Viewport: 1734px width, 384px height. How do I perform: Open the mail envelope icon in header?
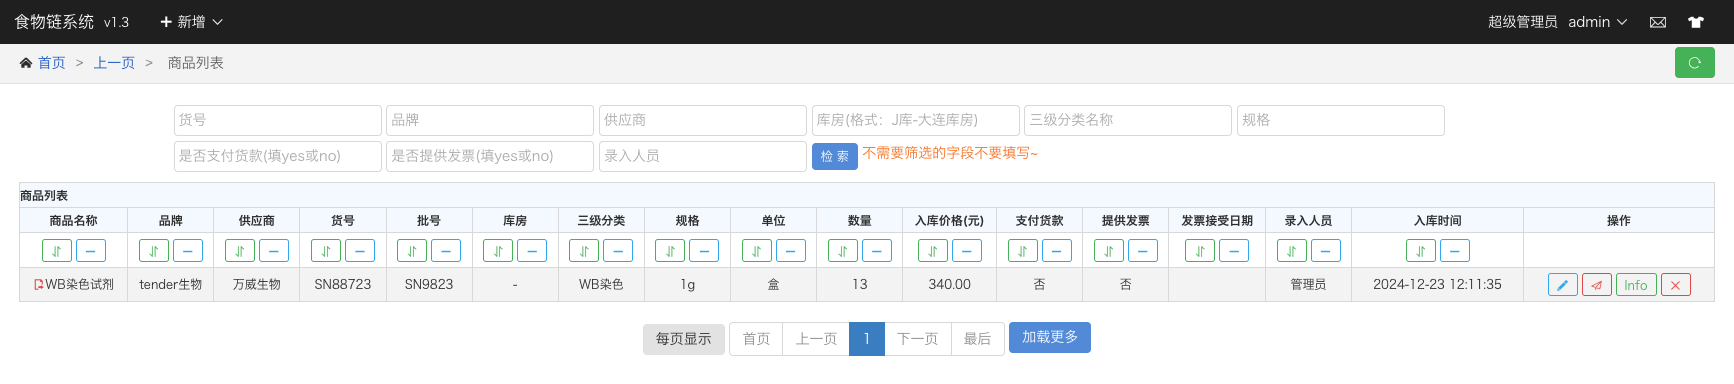1658,22
